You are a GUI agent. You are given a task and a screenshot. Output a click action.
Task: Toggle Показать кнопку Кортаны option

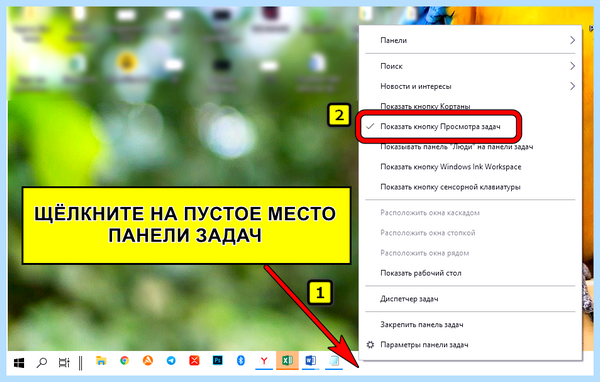click(470, 106)
